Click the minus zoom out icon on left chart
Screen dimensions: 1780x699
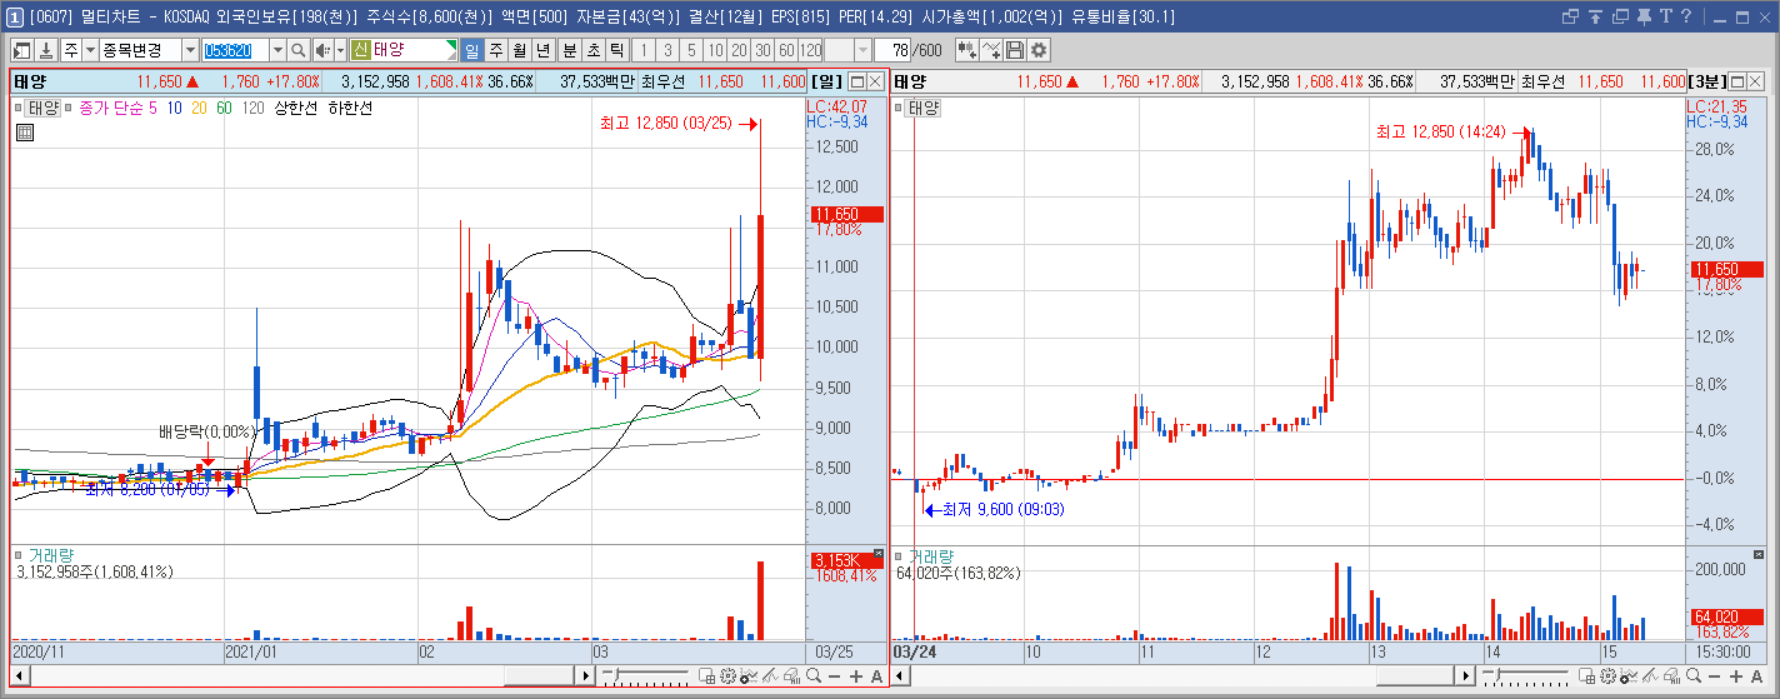pos(835,676)
